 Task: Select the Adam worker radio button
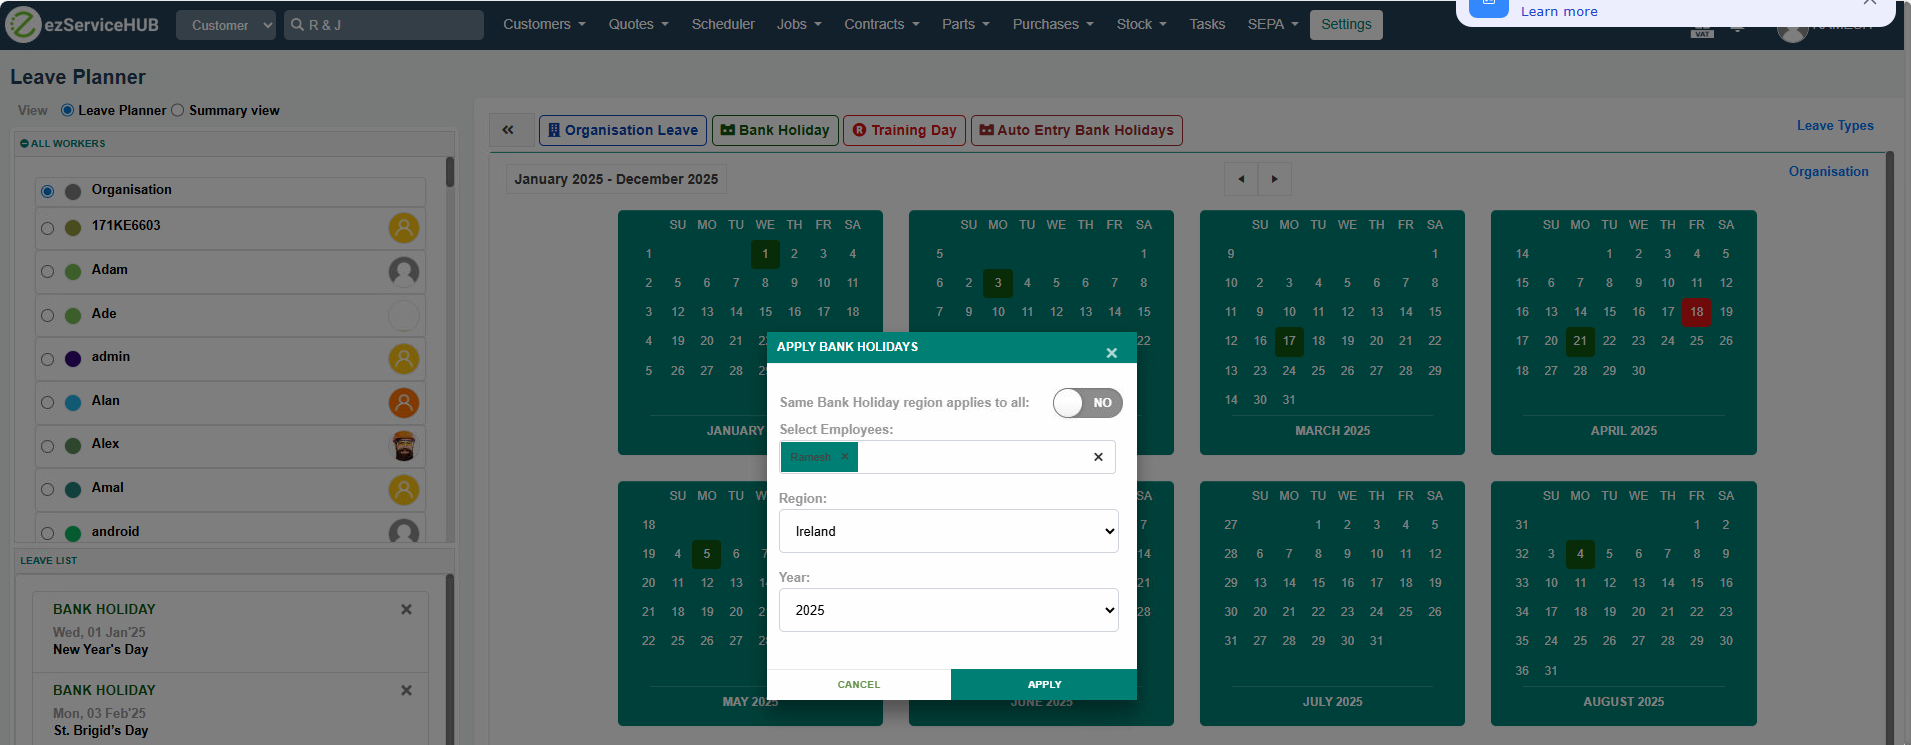point(47,272)
